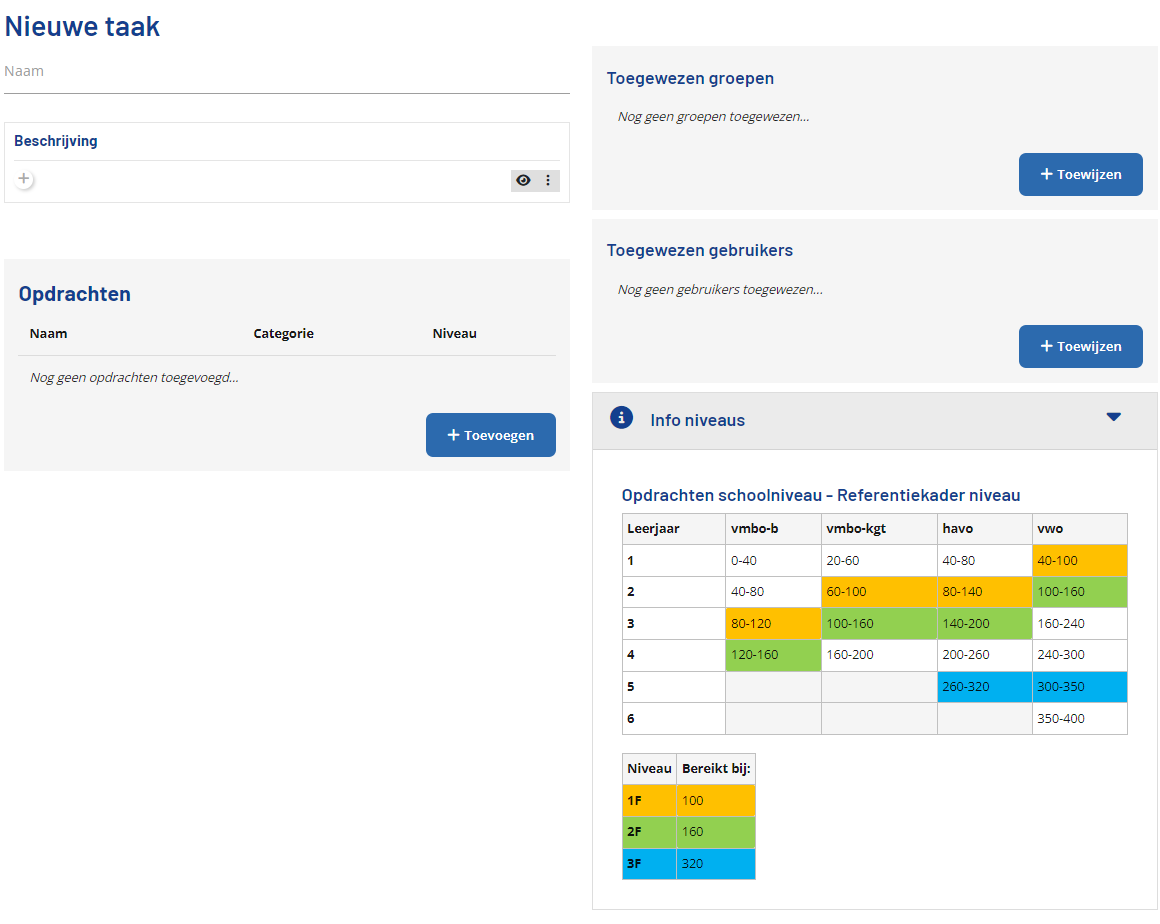1160x924 pixels.
Task: Click Toewijzen under Toegewezen groepen
Action: pos(1080,175)
